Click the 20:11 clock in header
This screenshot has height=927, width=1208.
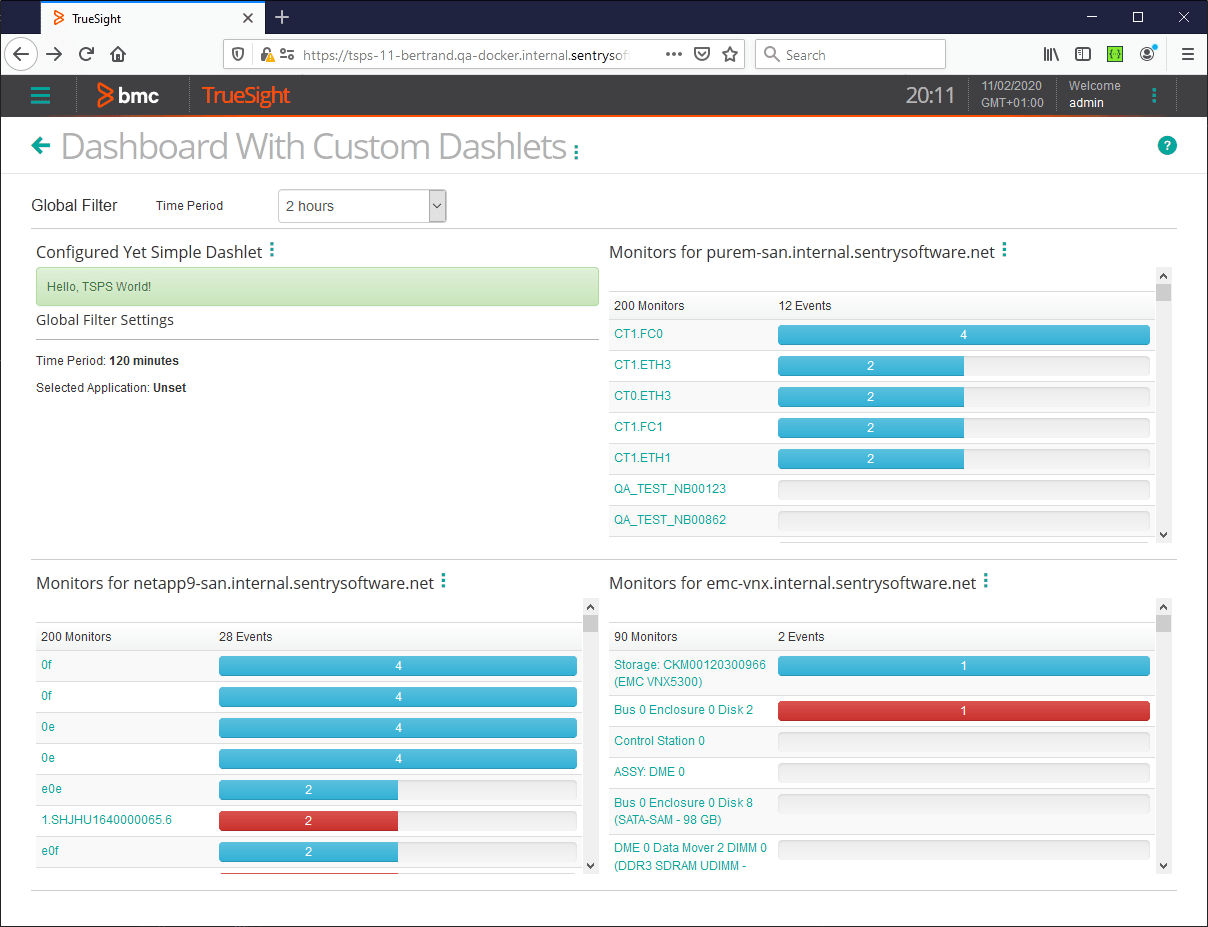[930, 96]
